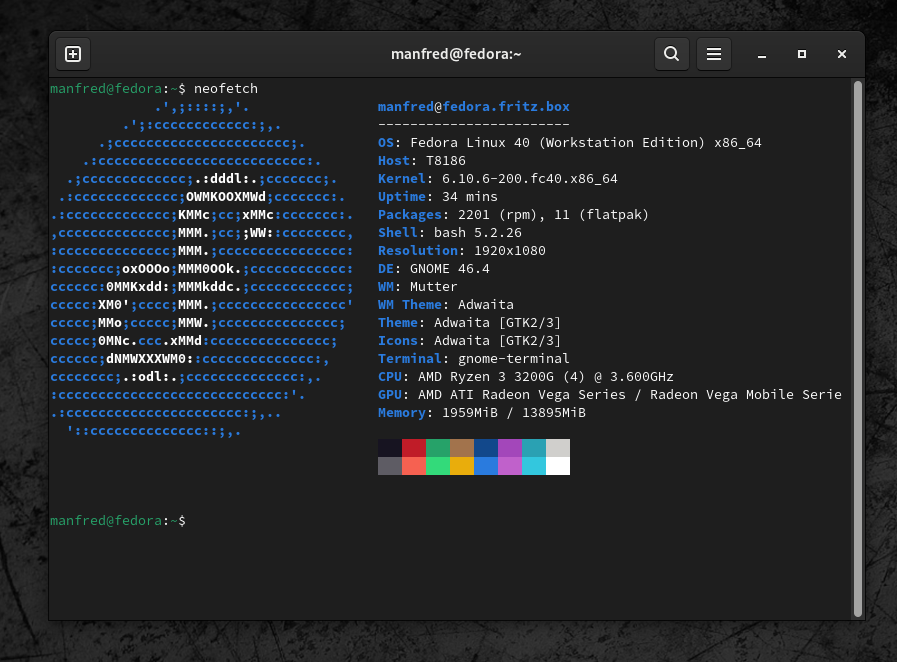Viewport: 897px width, 662px height.
Task: Open the hamburger main menu
Action: click(x=714, y=54)
